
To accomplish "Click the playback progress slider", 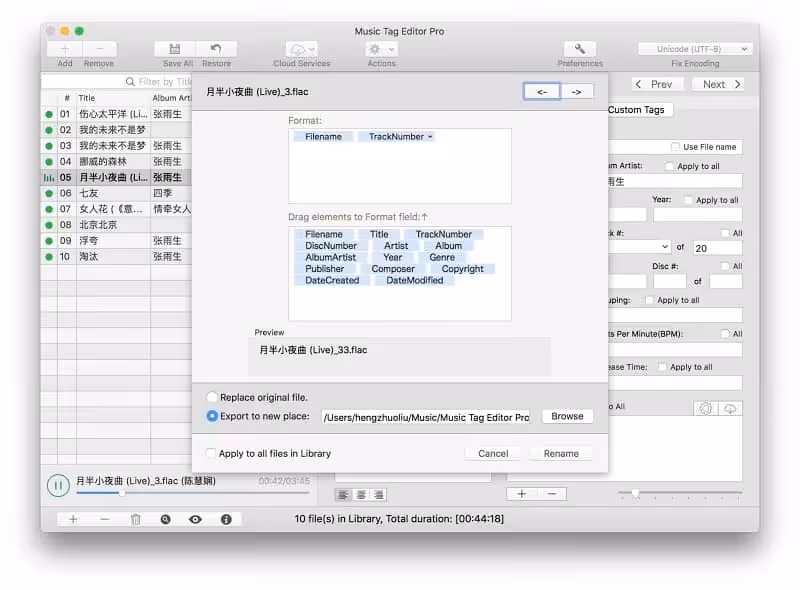I will (193, 493).
